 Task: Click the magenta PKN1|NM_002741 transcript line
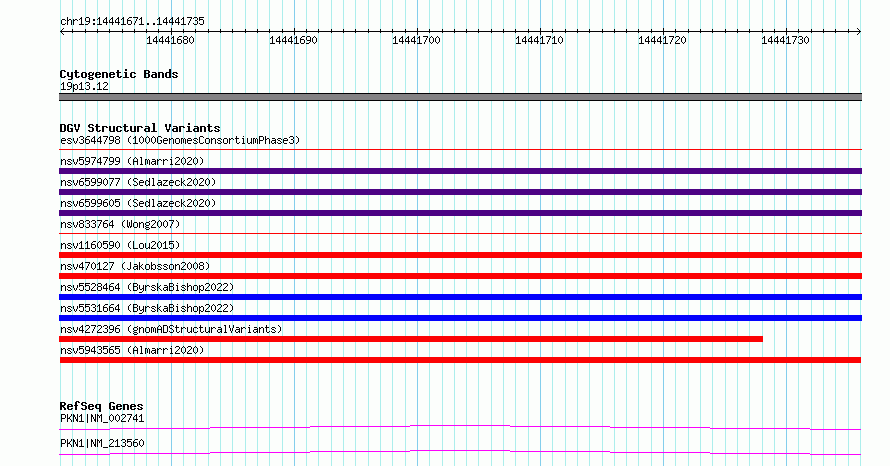click(460, 427)
